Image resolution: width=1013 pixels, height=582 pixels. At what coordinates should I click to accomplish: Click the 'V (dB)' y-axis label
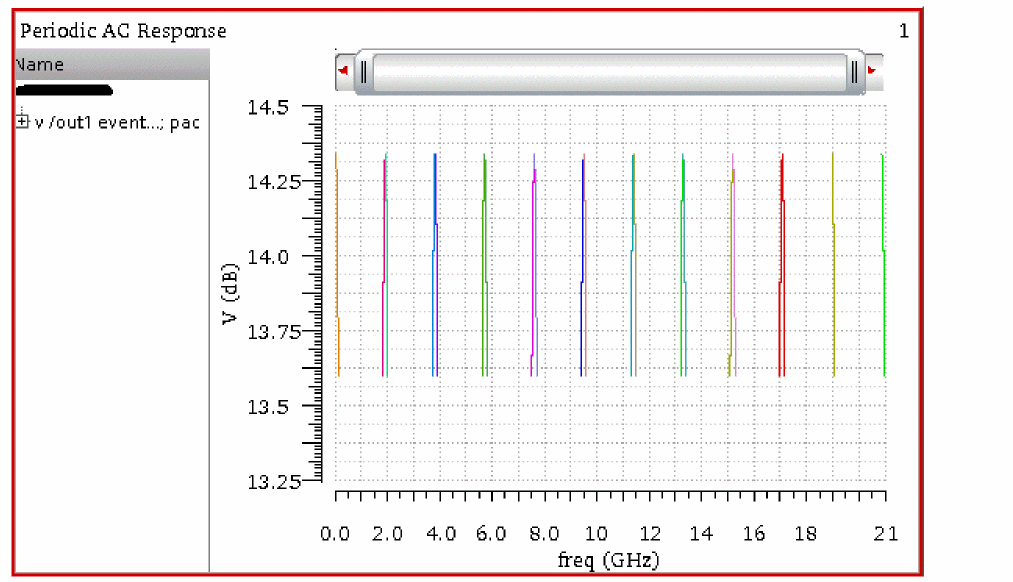tap(229, 294)
